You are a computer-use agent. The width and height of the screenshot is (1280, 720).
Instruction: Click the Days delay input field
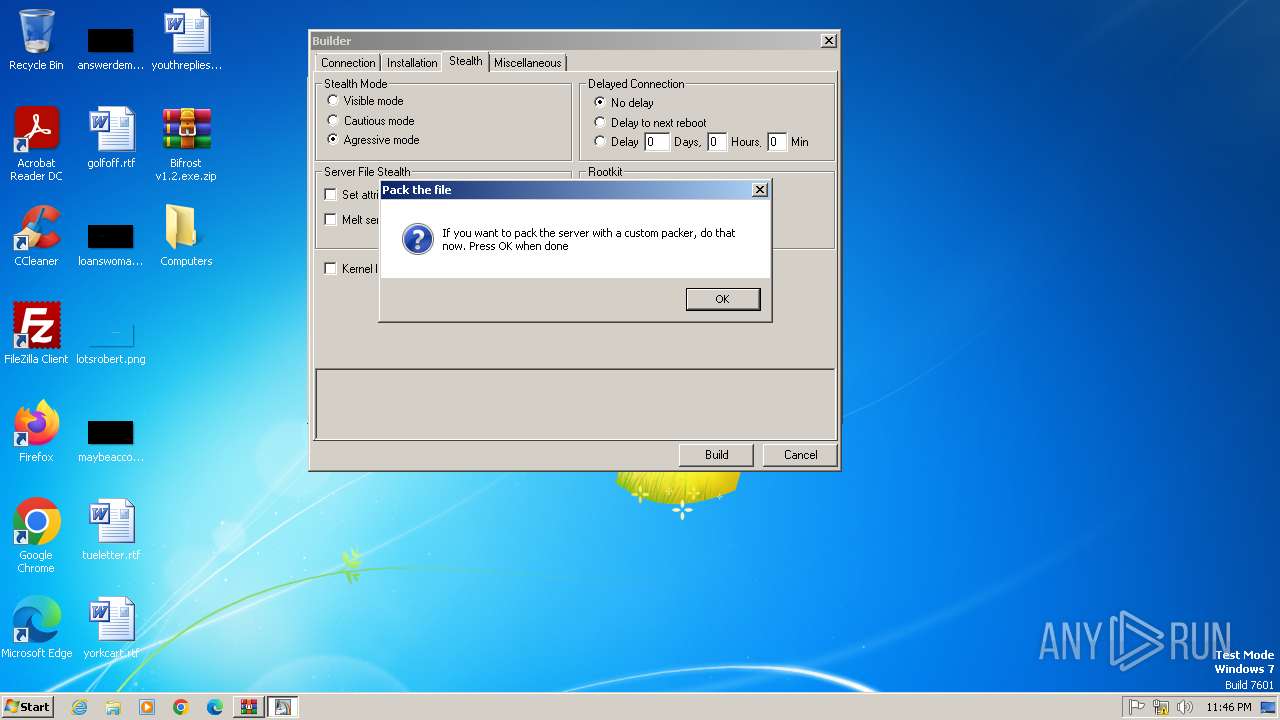(x=657, y=142)
